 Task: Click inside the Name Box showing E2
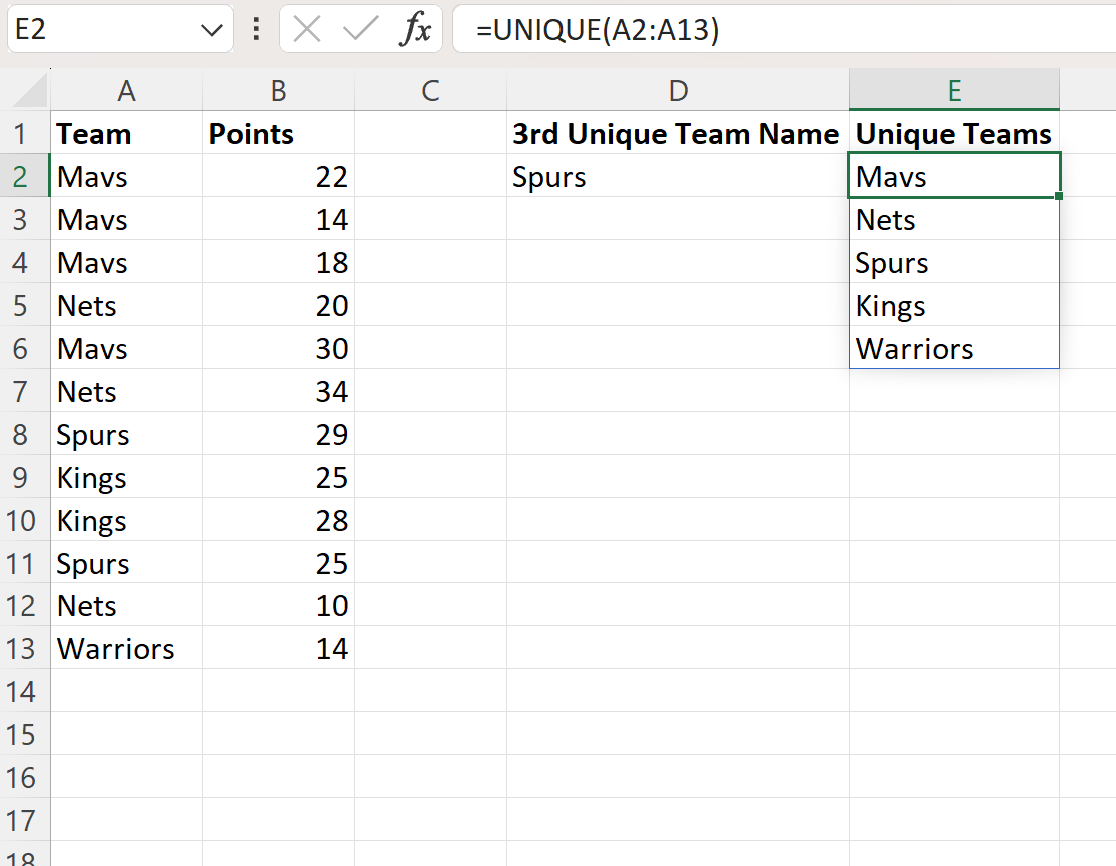(x=100, y=30)
